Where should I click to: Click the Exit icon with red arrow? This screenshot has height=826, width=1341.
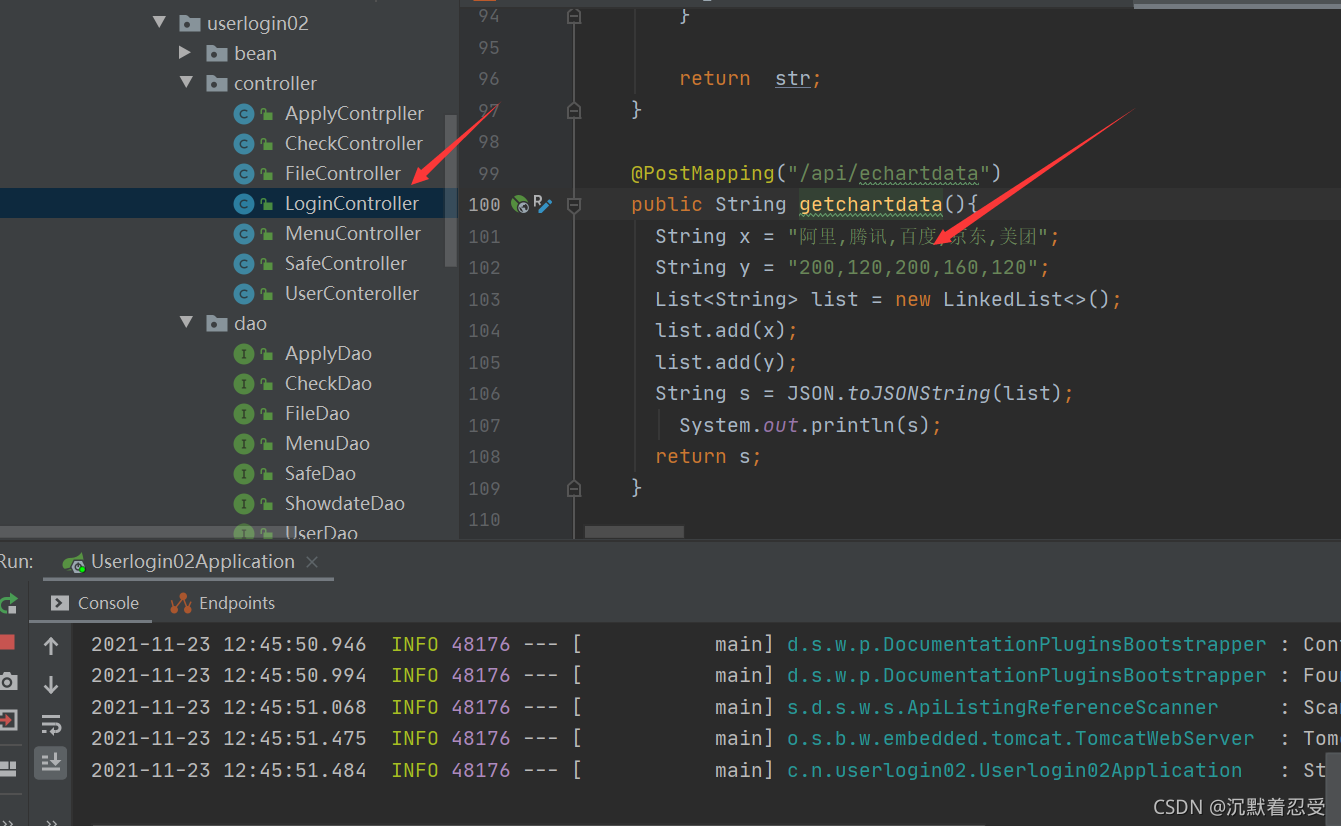point(8,720)
